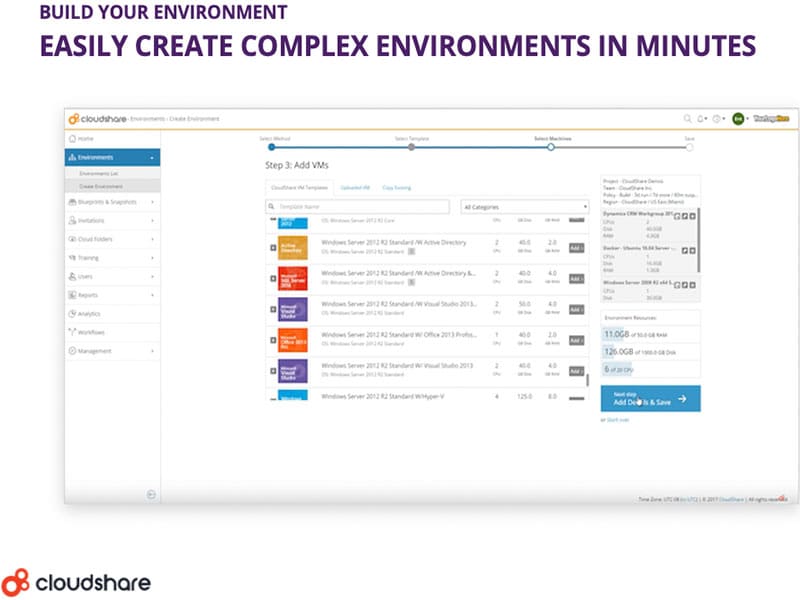The height and width of the screenshot is (600, 800).
Task: Add the 40.0 GB W/ Visual Studio 2013 template
Action: pyautogui.click(x=577, y=371)
